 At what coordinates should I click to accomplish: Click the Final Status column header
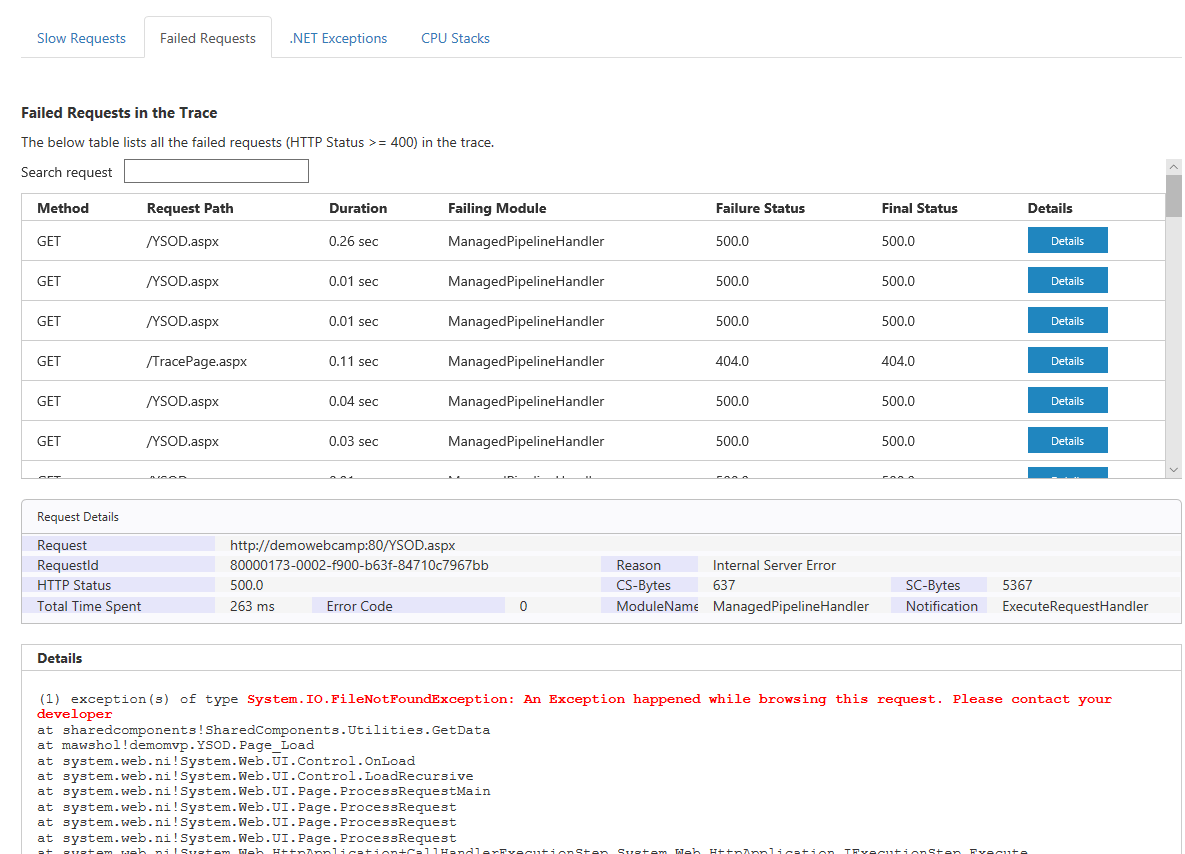click(x=919, y=208)
